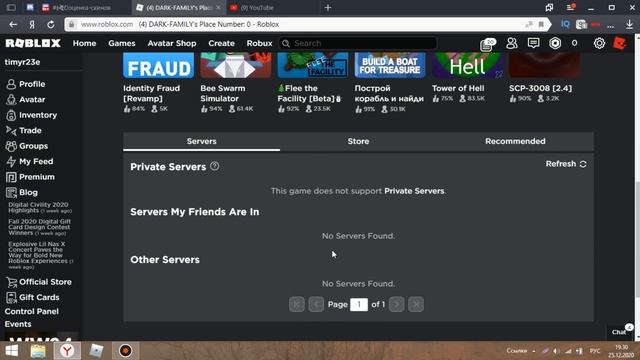
Task: Open Official Store in the sidebar
Action: (x=39, y=282)
